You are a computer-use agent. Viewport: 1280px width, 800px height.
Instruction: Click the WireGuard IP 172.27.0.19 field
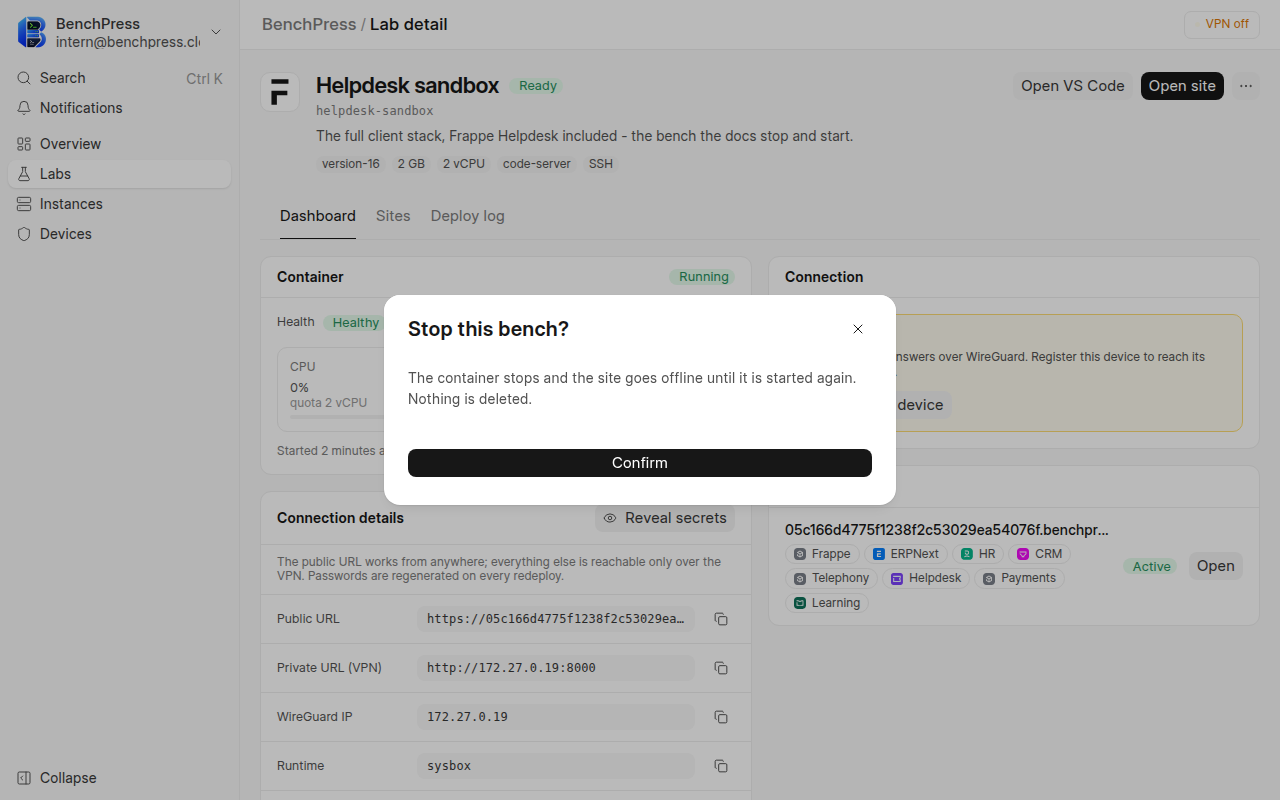[x=556, y=717]
